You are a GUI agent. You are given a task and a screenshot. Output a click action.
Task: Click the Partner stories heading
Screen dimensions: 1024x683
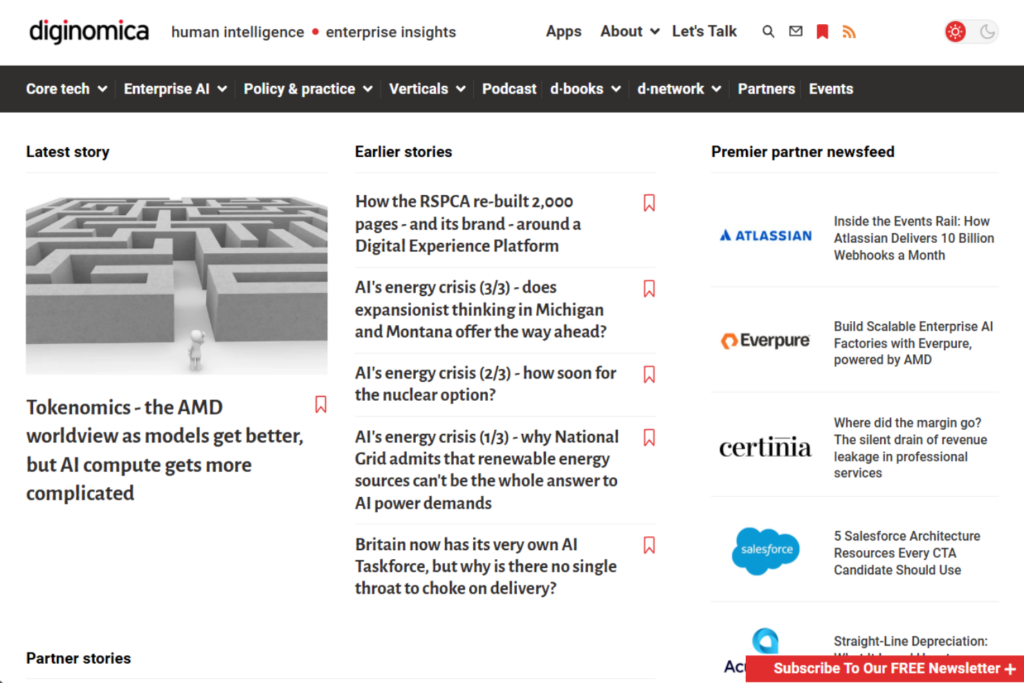(78, 658)
